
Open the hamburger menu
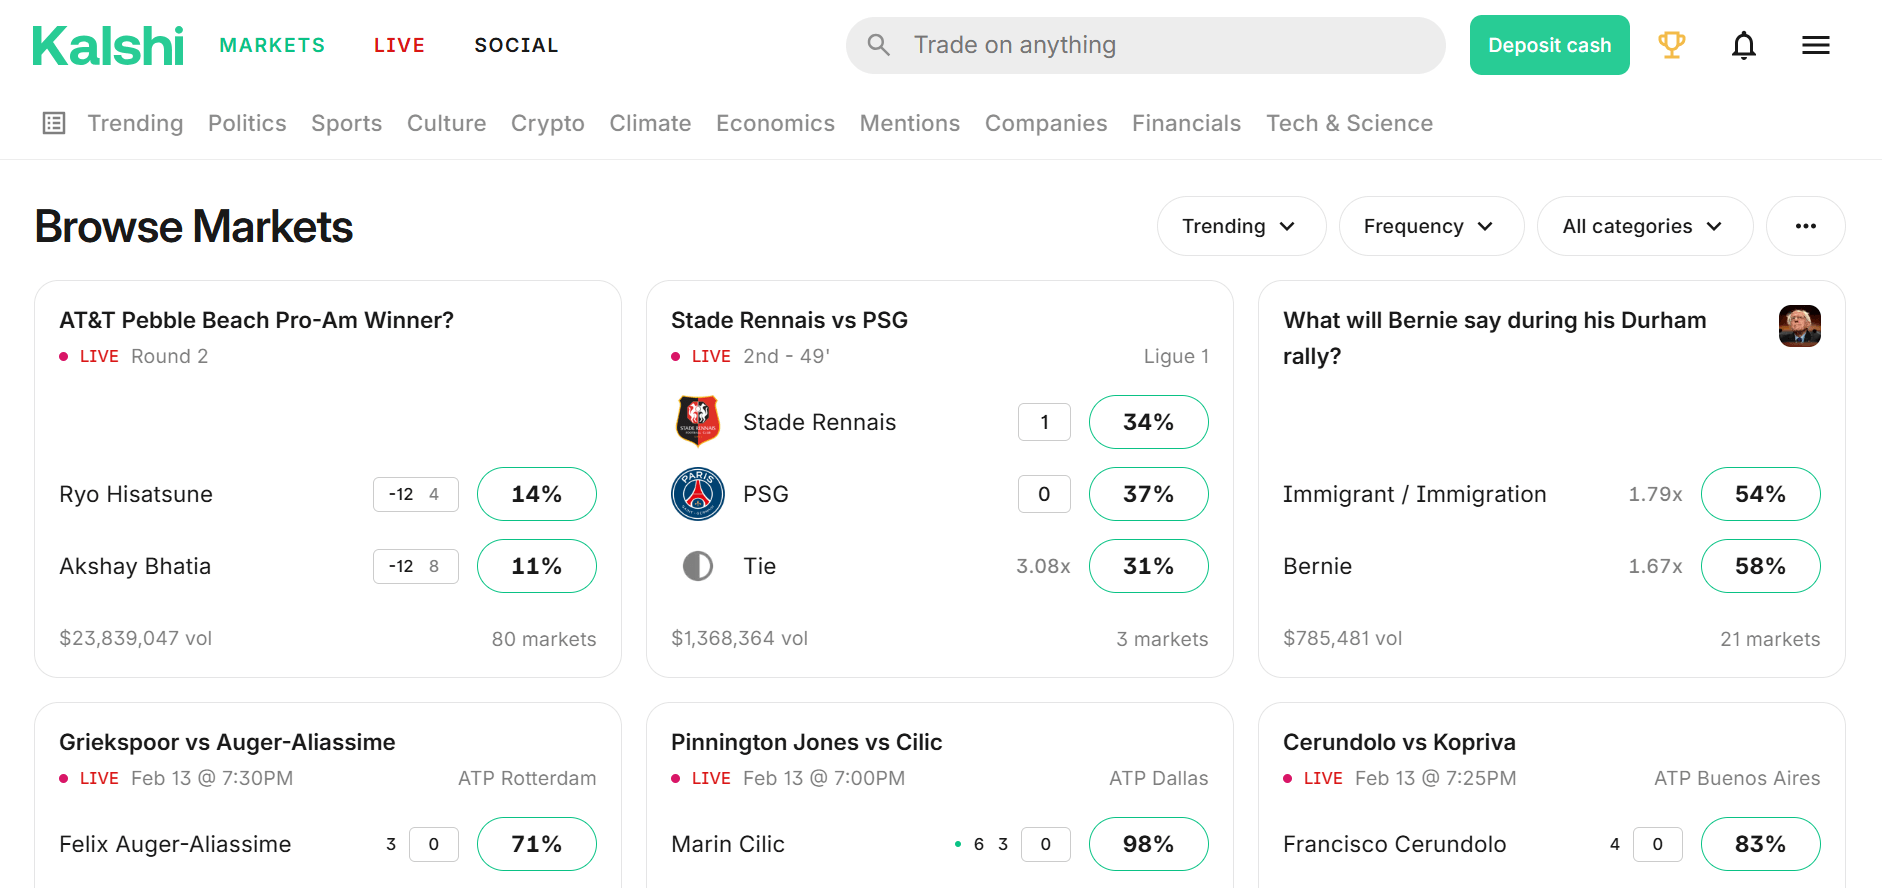(1815, 45)
